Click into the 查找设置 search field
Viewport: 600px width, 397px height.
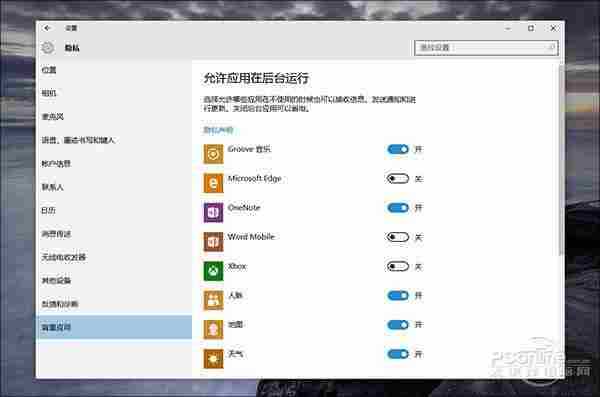click(x=486, y=48)
